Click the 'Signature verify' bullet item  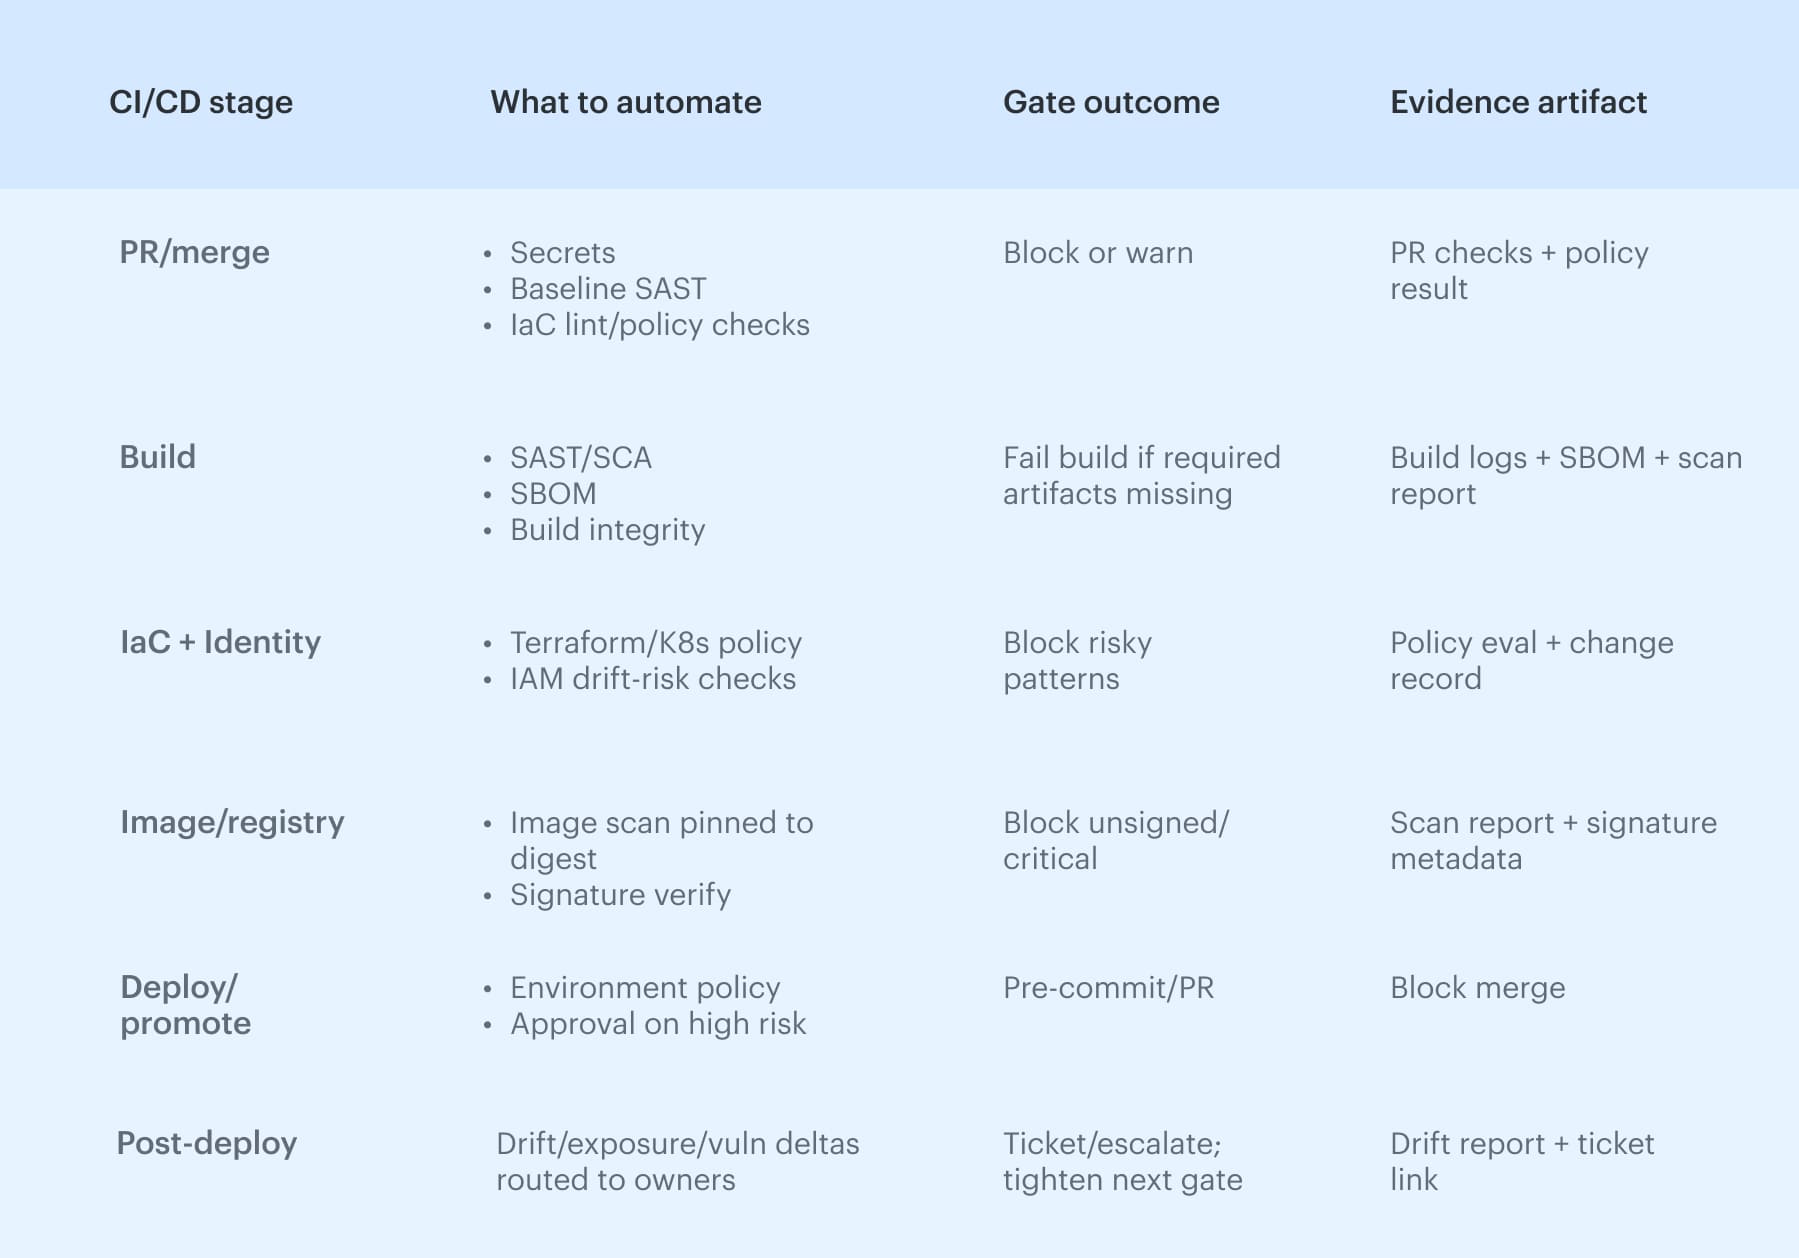tap(620, 895)
